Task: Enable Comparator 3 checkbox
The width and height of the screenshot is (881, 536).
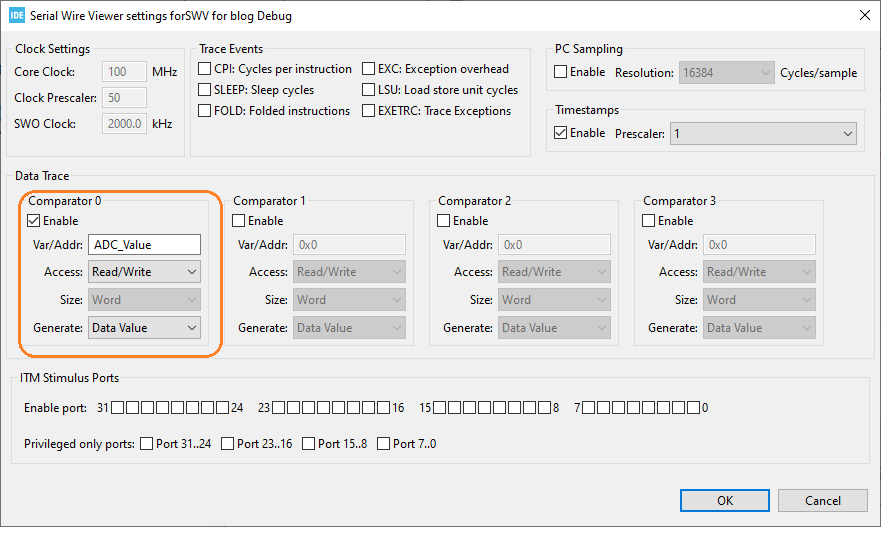Action: pyautogui.click(x=648, y=221)
